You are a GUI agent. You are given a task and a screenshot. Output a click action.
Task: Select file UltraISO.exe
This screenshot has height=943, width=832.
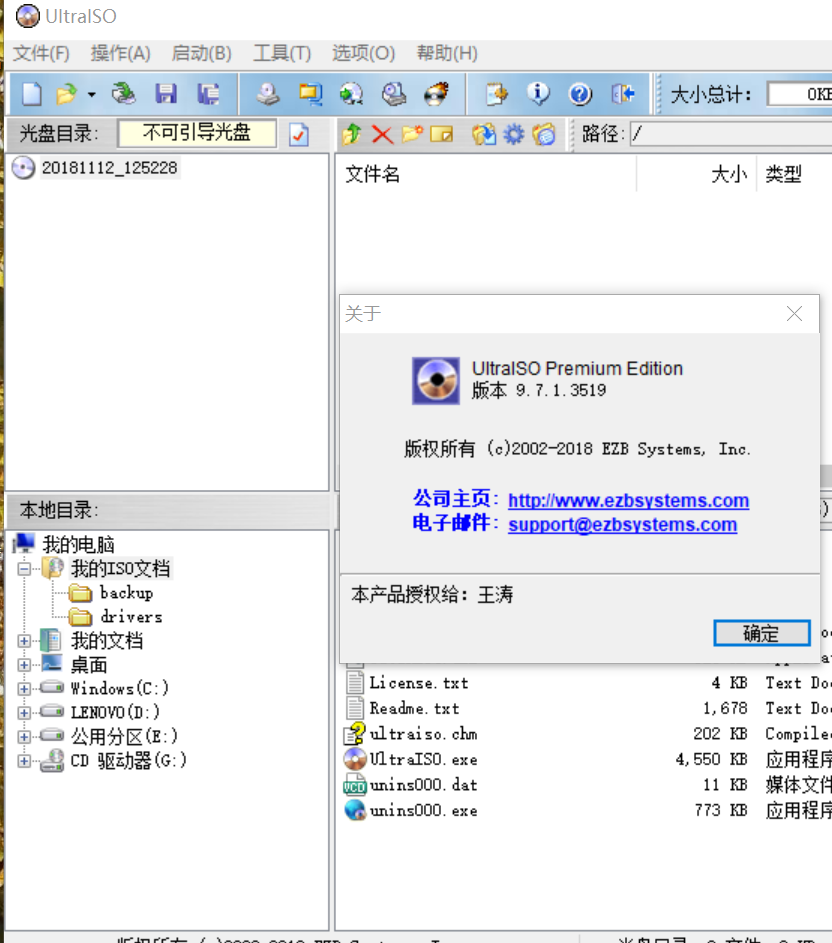click(424, 760)
